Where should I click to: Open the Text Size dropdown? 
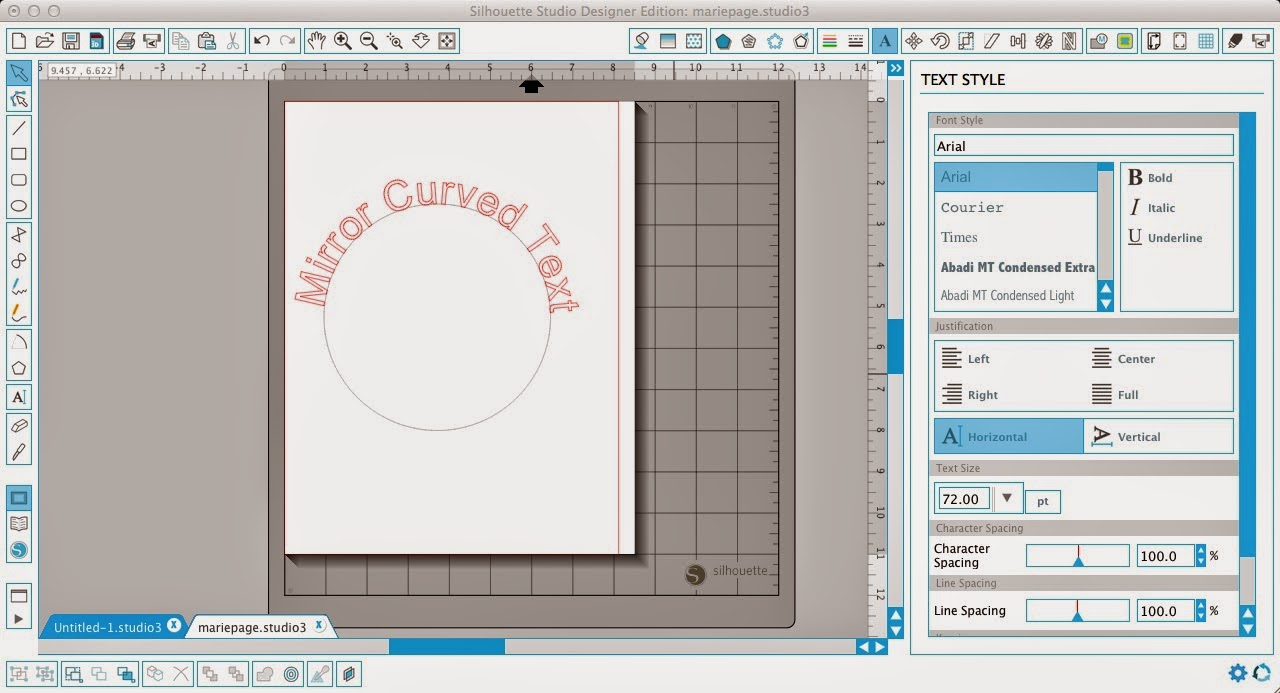1008,497
